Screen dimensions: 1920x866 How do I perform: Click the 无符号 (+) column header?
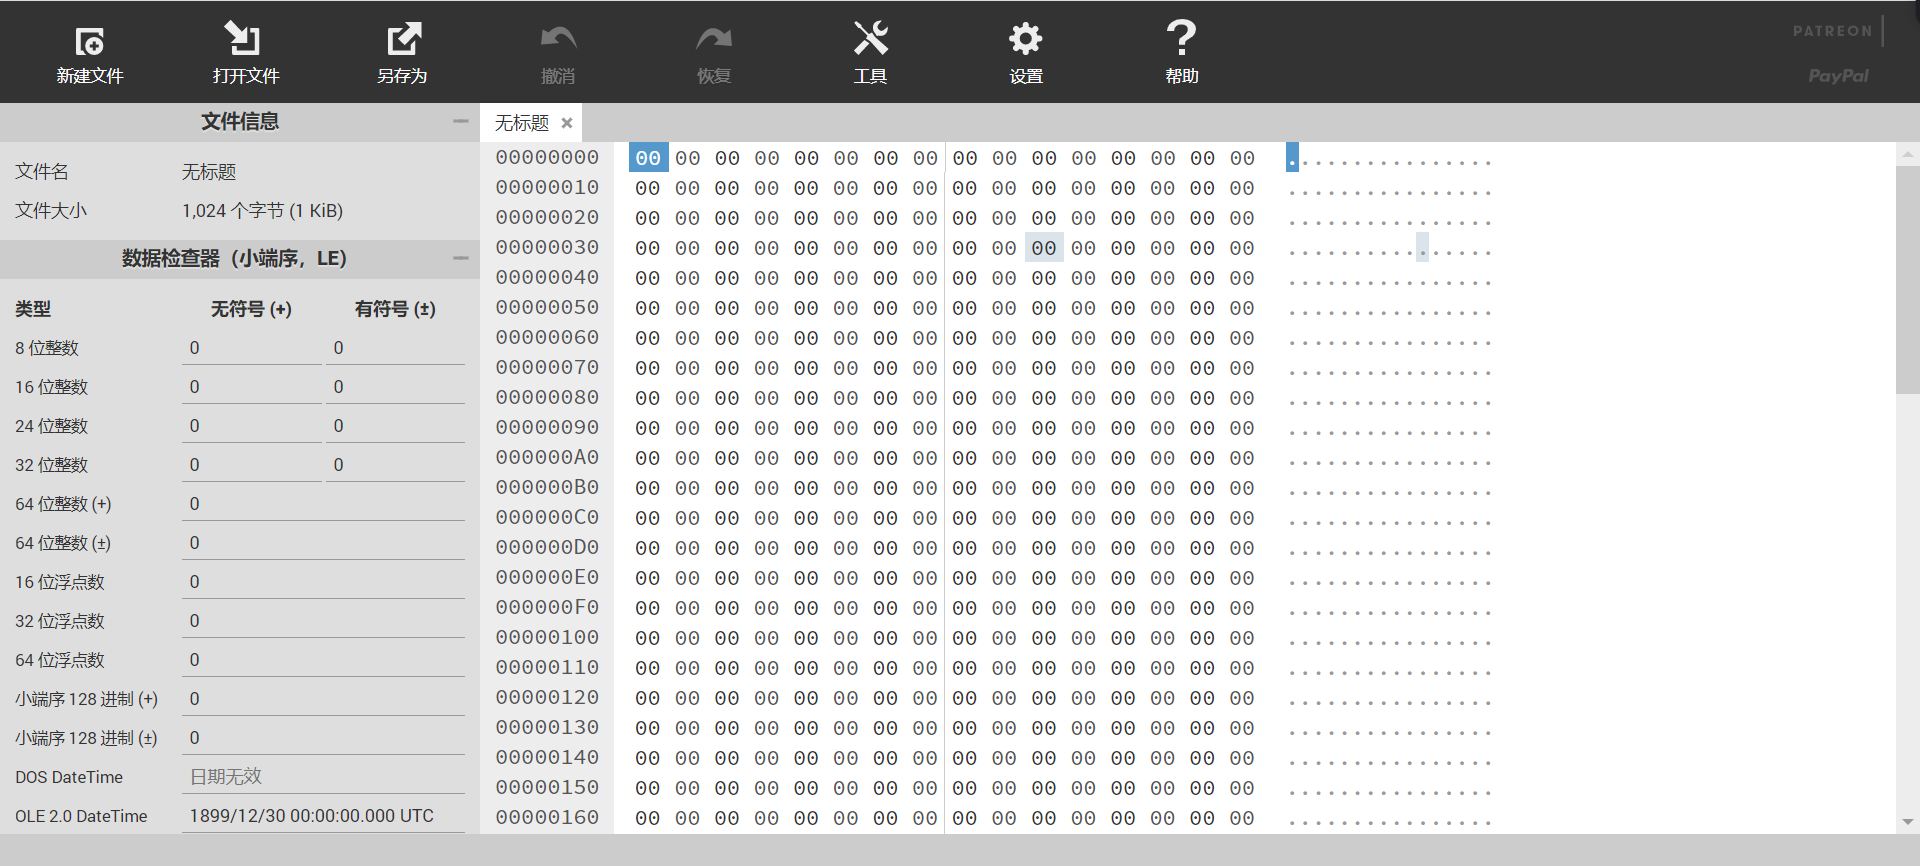251,309
